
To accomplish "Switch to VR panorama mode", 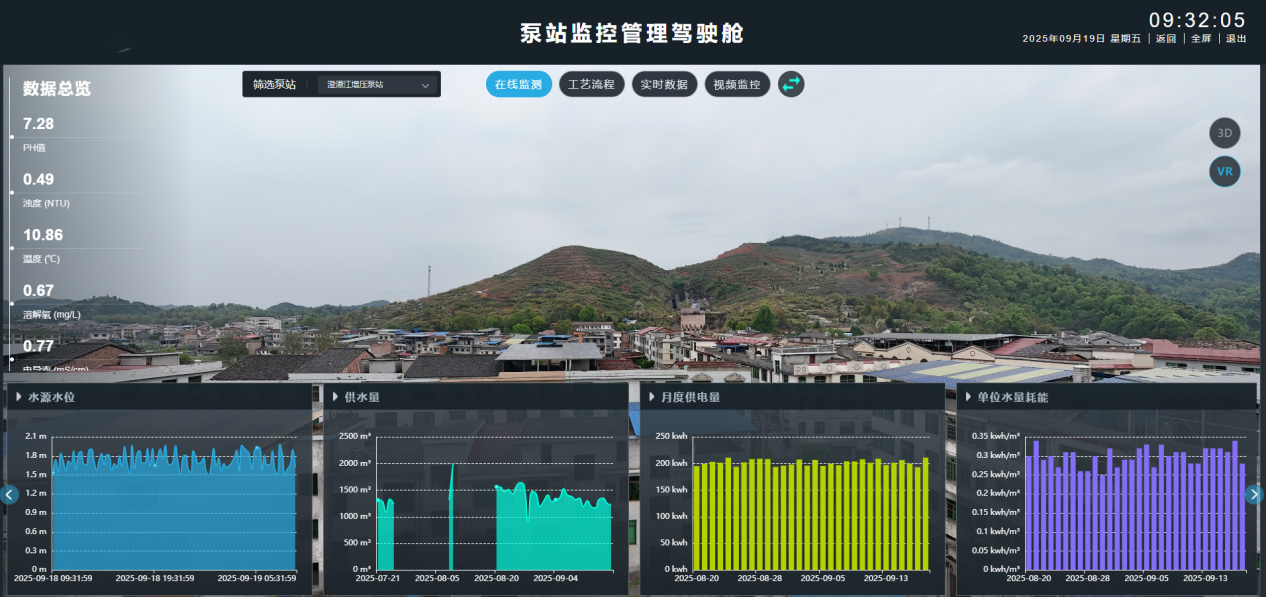I will coord(1224,172).
